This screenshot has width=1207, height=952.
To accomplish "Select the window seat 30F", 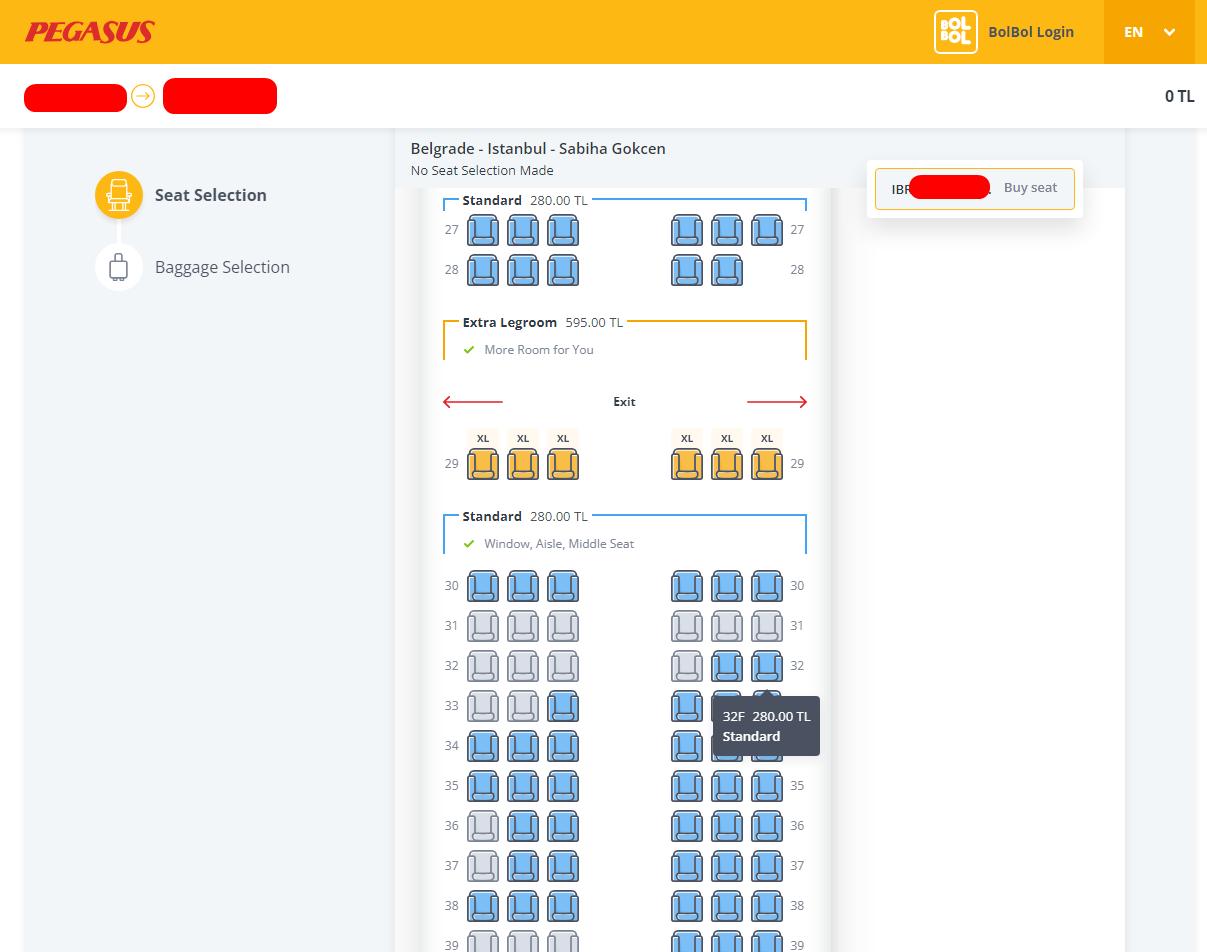I will (x=767, y=586).
